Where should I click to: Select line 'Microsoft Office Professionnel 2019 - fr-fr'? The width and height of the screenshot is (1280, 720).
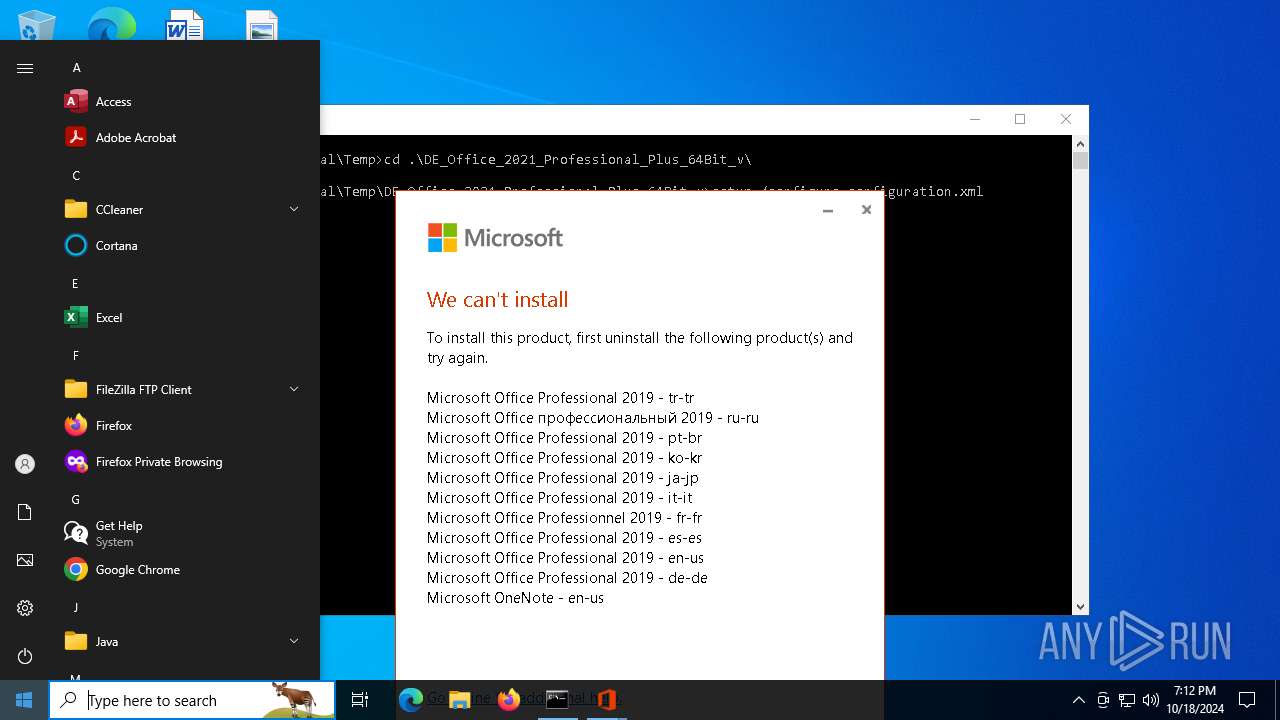click(x=564, y=518)
